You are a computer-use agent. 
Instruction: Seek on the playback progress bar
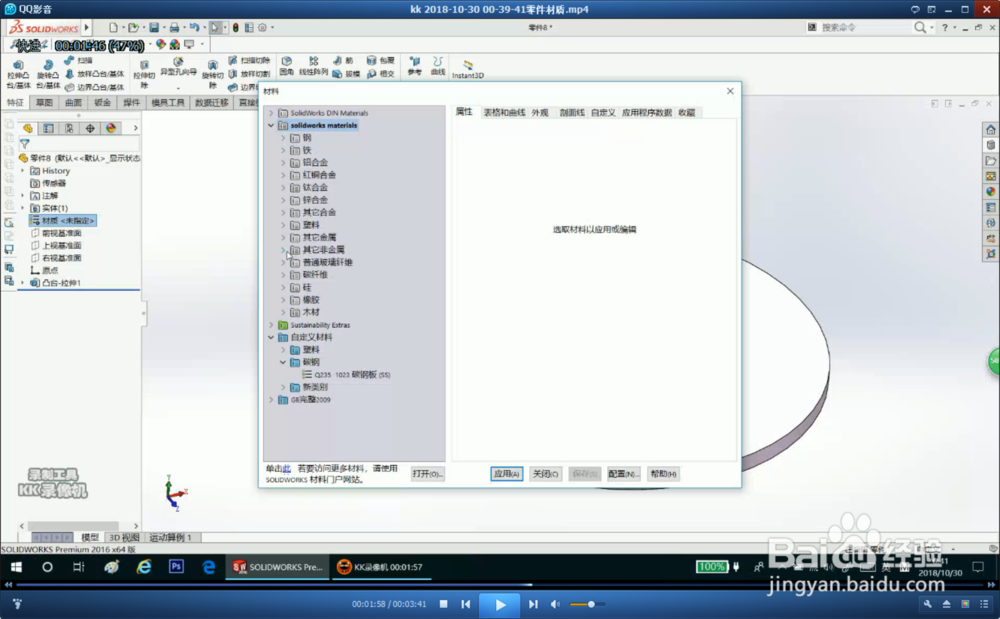pos(500,584)
